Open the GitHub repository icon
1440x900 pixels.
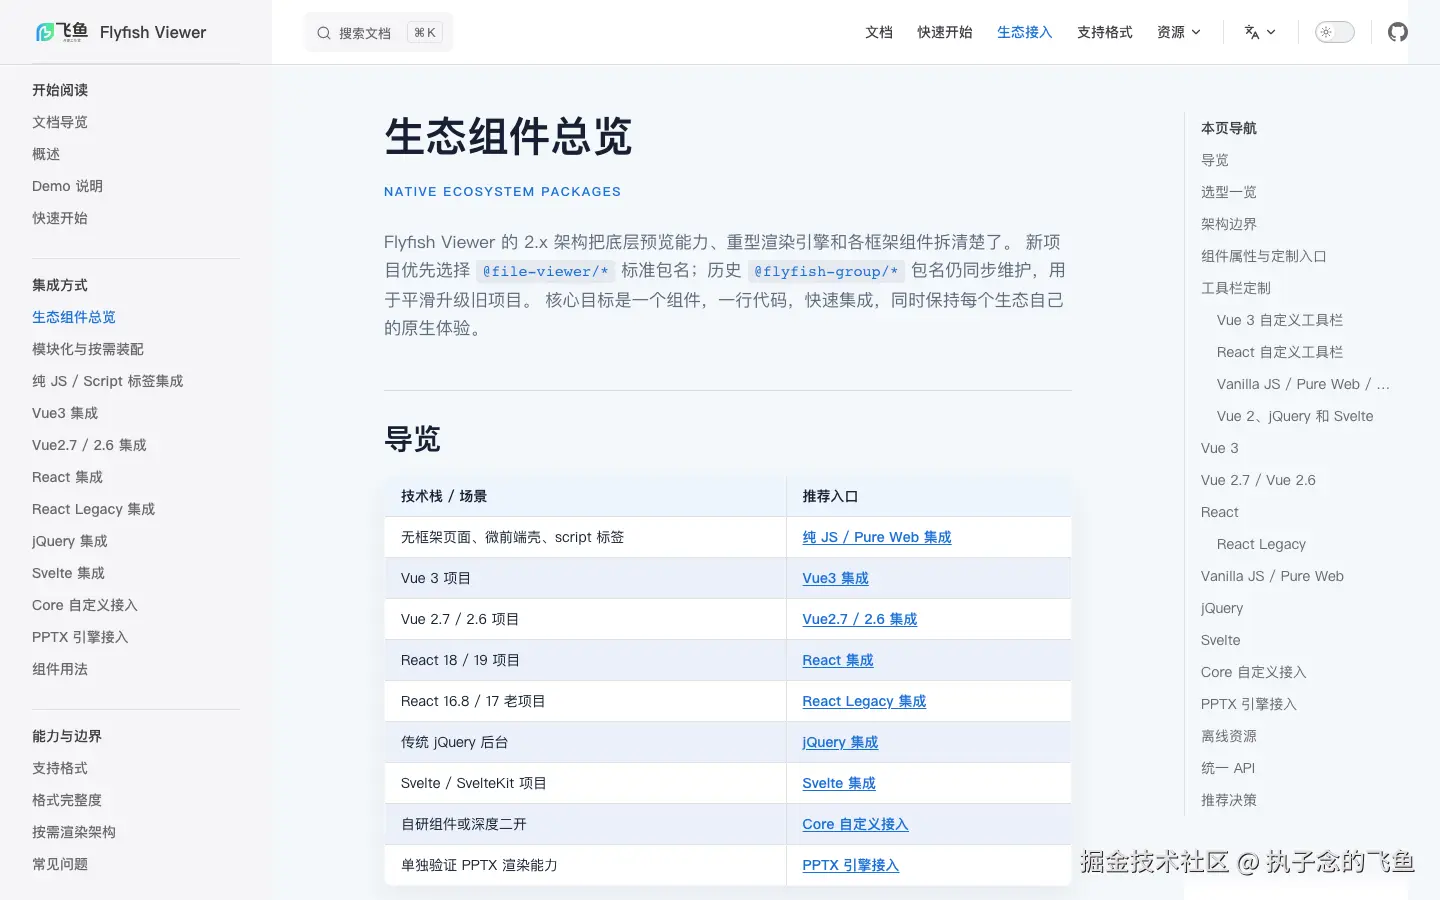(x=1398, y=32)
